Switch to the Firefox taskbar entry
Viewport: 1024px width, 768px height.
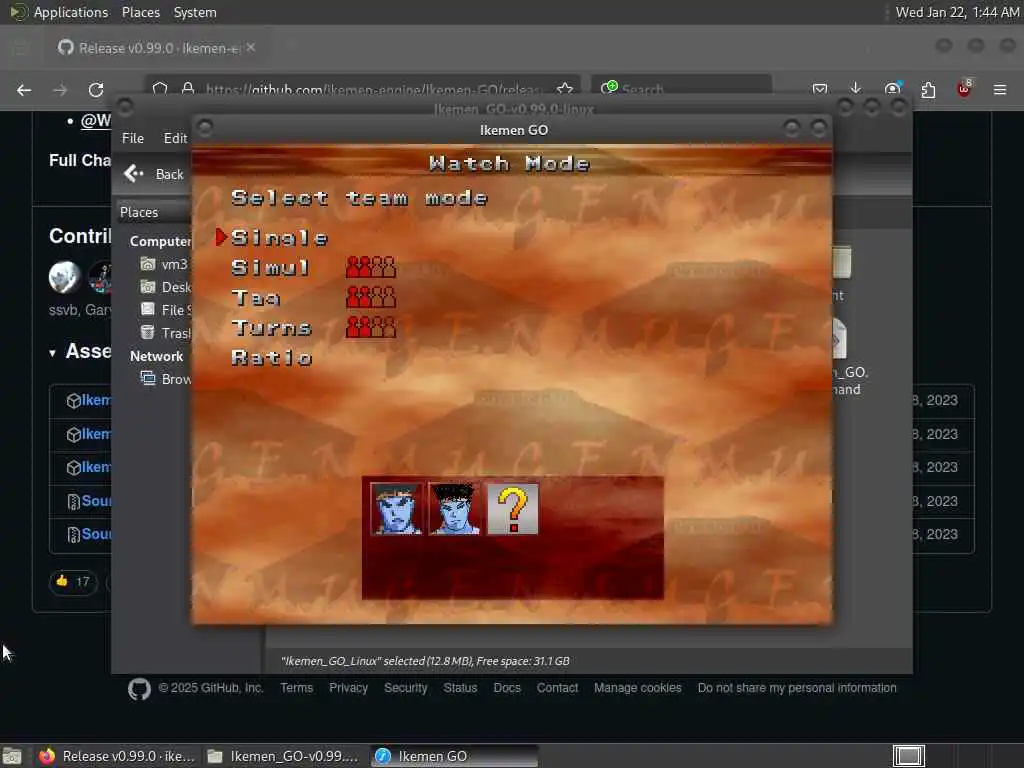[116, 756]
